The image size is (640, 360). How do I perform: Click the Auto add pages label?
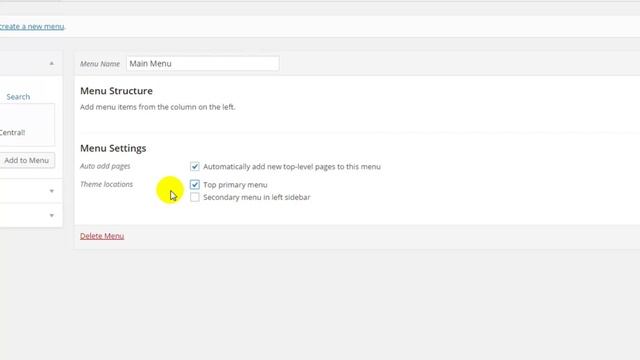tap(105, 166)
